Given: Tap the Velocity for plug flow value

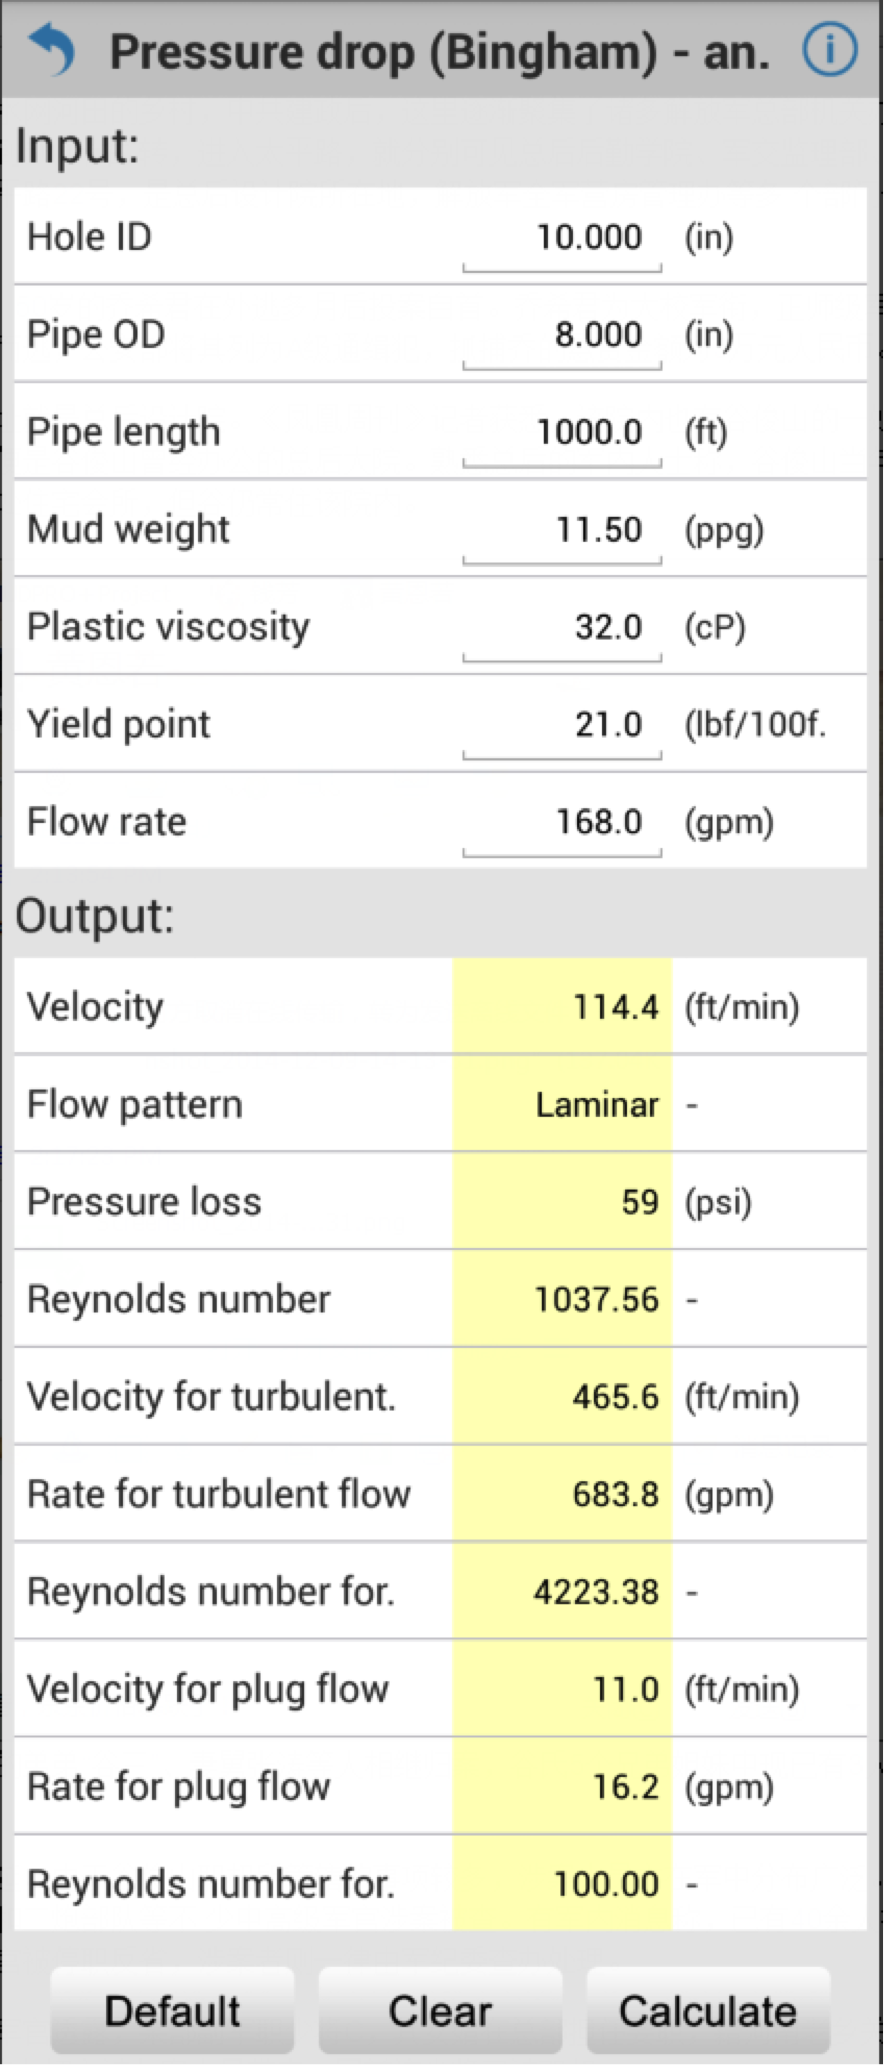Looking at the screenshot, I should (x=562, y=1689).
